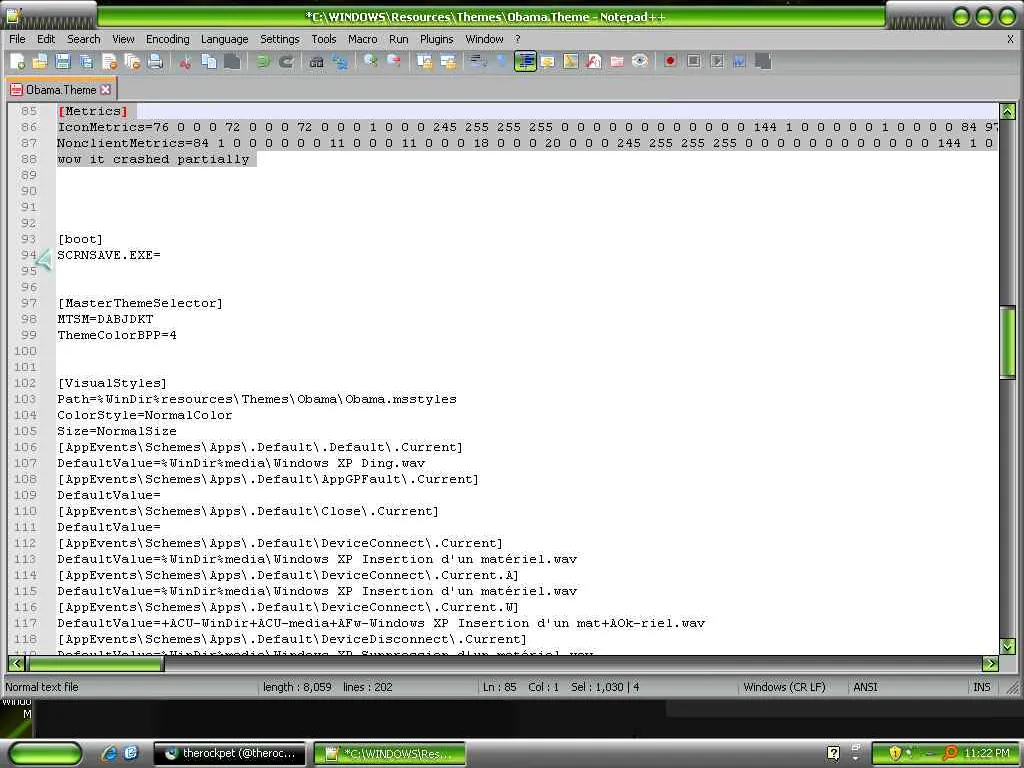The width and height of the screenshot is (1024, 768).
Task: Open the Search menu
Action: 84,39
